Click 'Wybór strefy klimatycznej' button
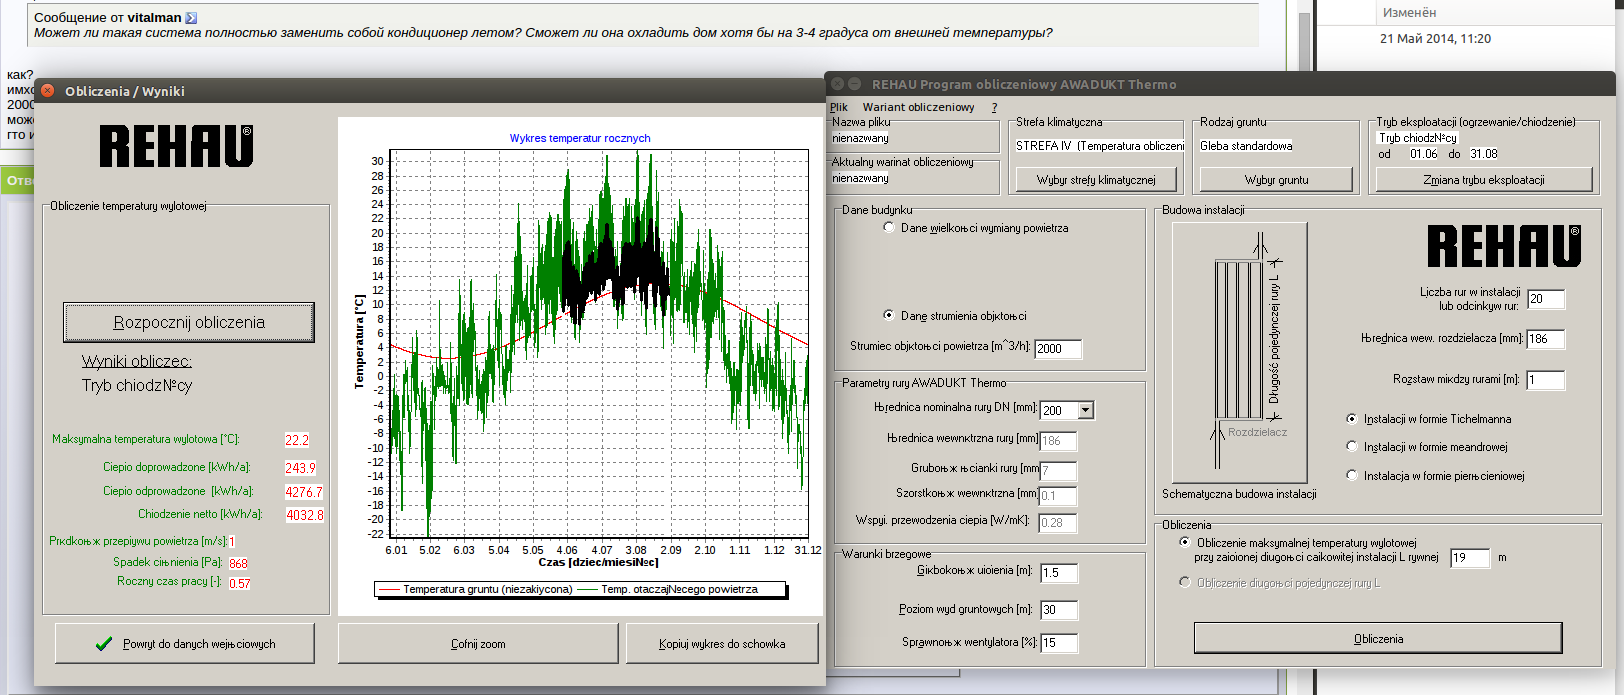 (1096, 180)
